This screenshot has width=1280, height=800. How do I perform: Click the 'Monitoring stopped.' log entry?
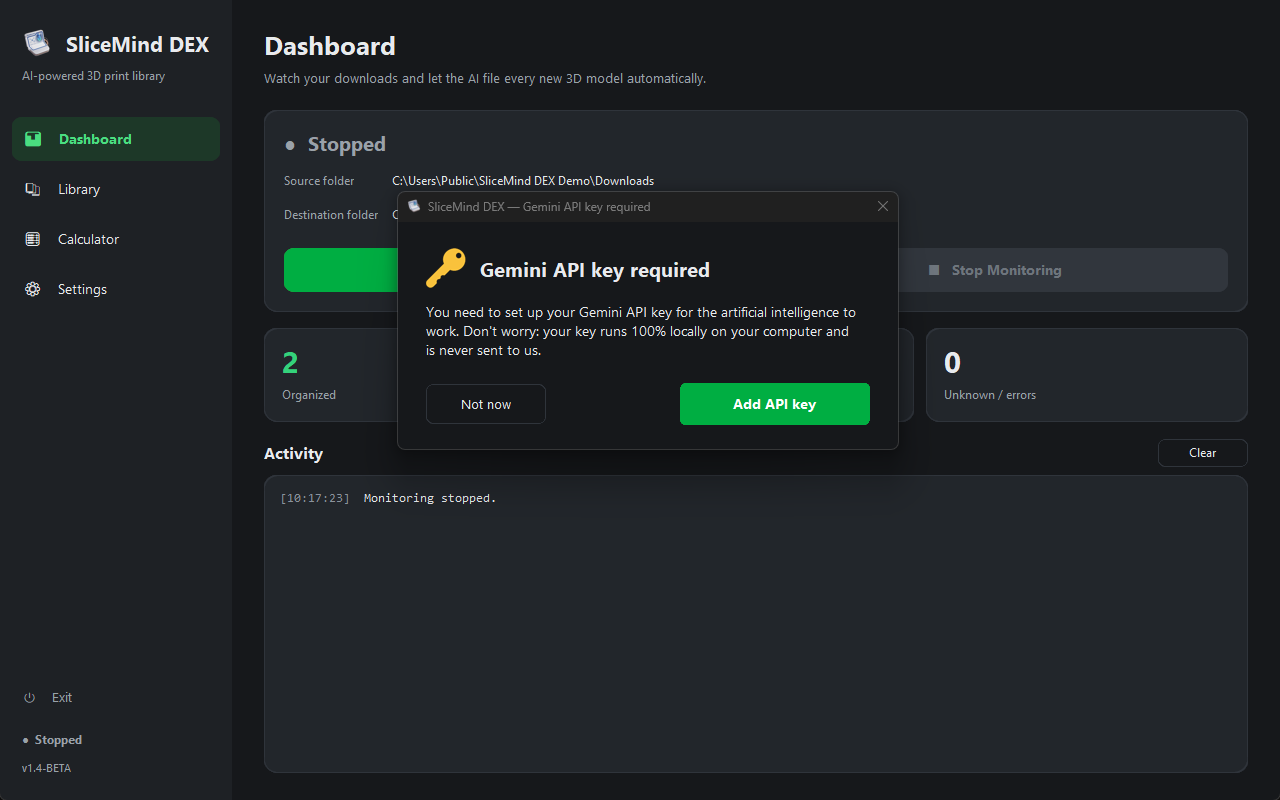430,498
